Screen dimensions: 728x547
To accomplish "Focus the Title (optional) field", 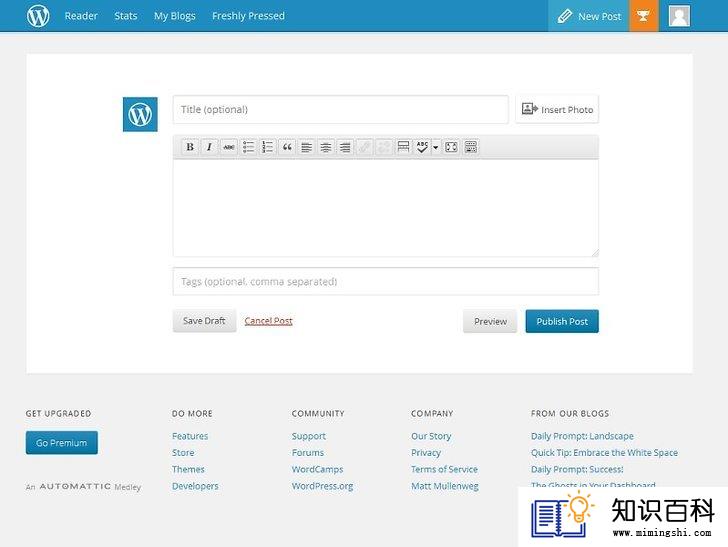I will coord(341,110).
